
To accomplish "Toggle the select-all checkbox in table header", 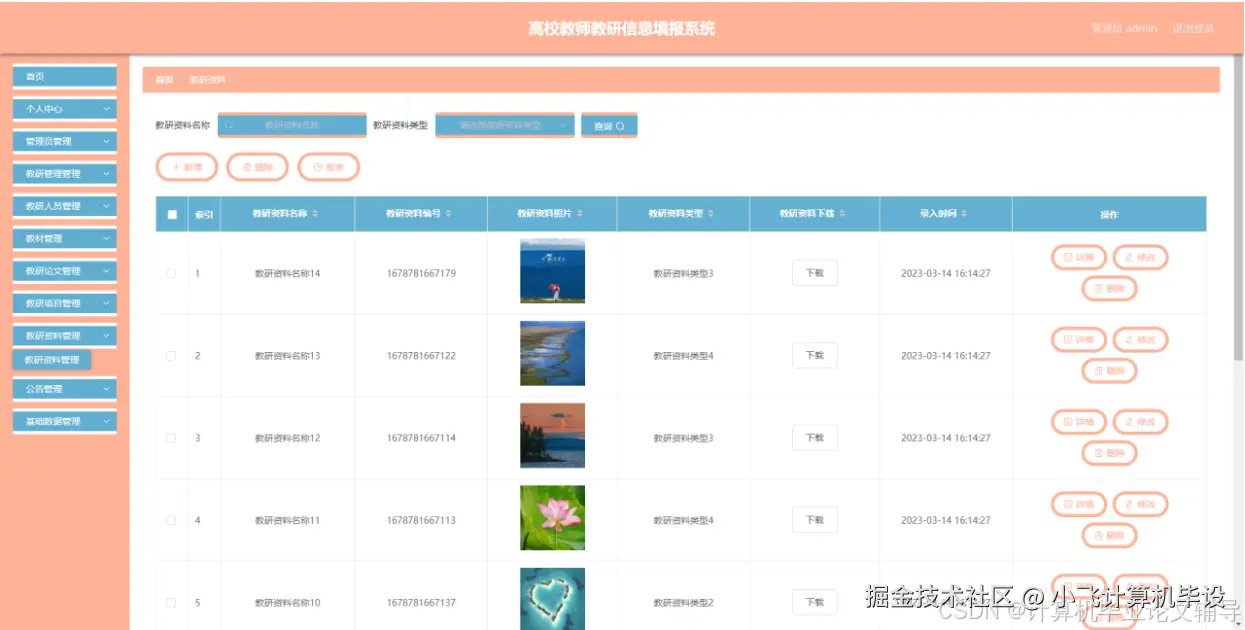I will [170, 213].
